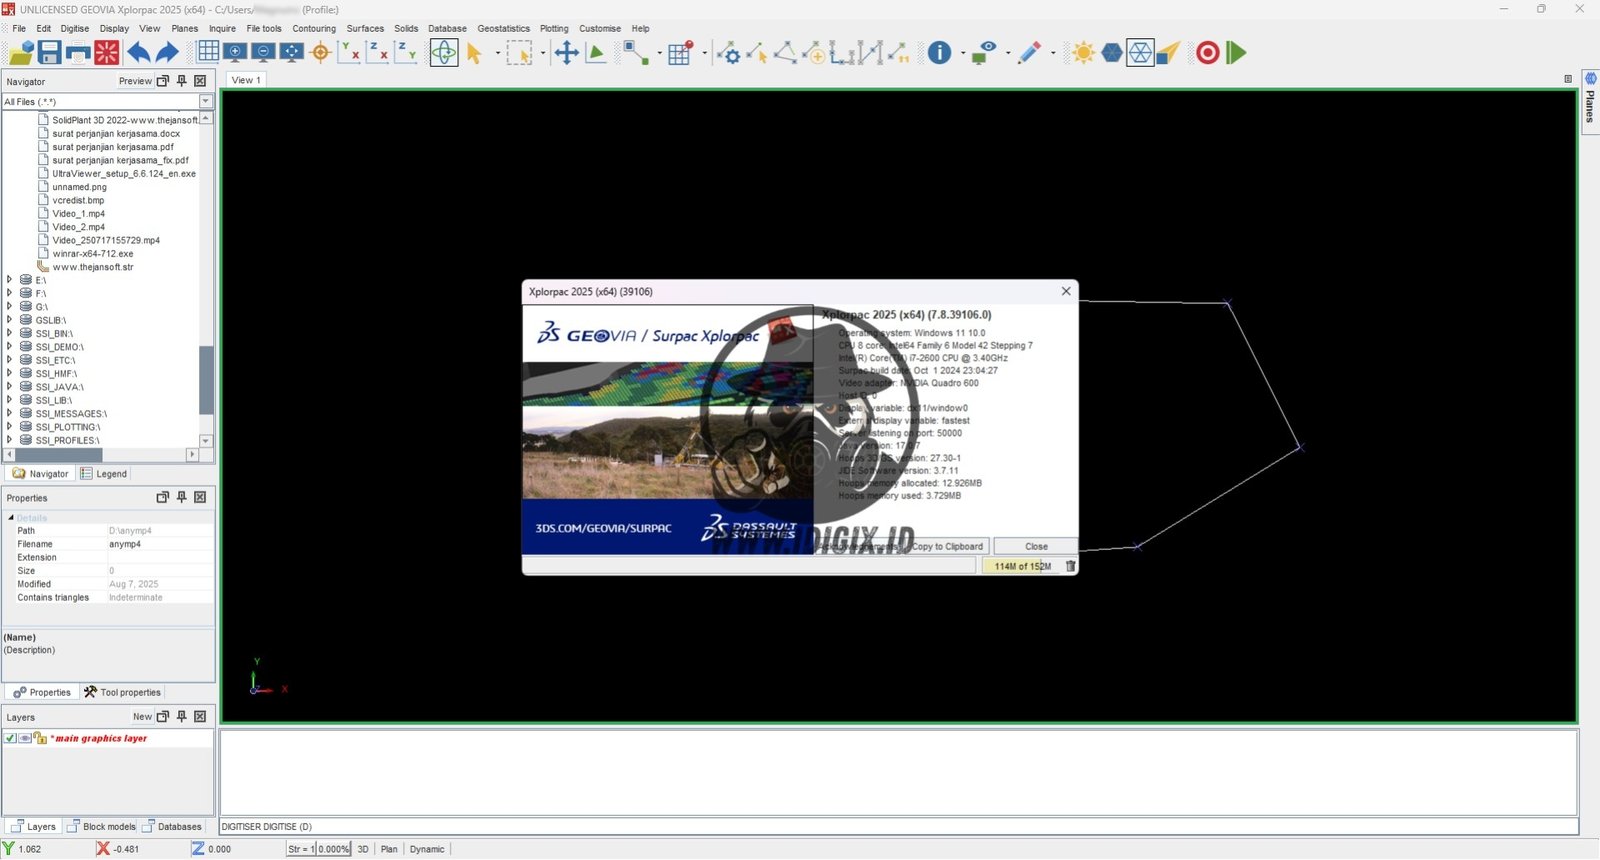The height and width of the screenshot is (860, 1600).
Task: Pin the Layers panel
Action: click(182, 716)
